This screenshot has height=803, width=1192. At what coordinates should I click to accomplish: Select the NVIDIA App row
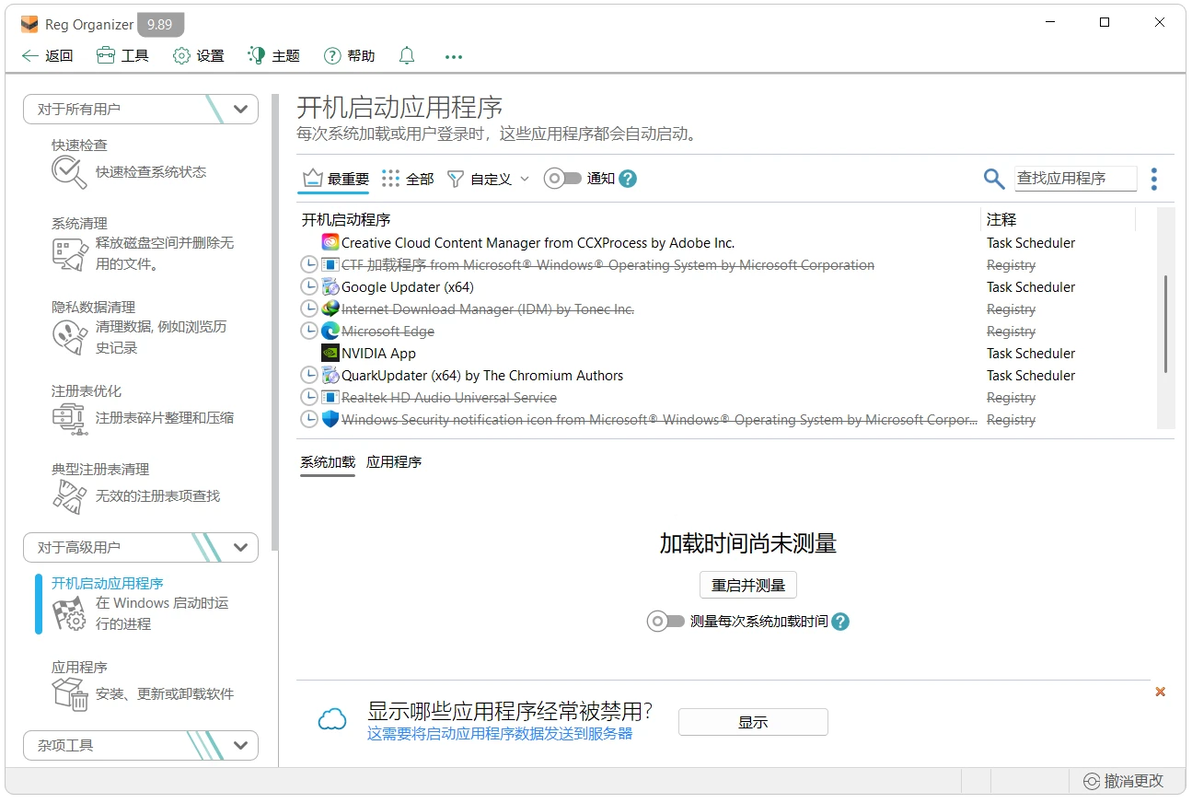pos(716,353)
